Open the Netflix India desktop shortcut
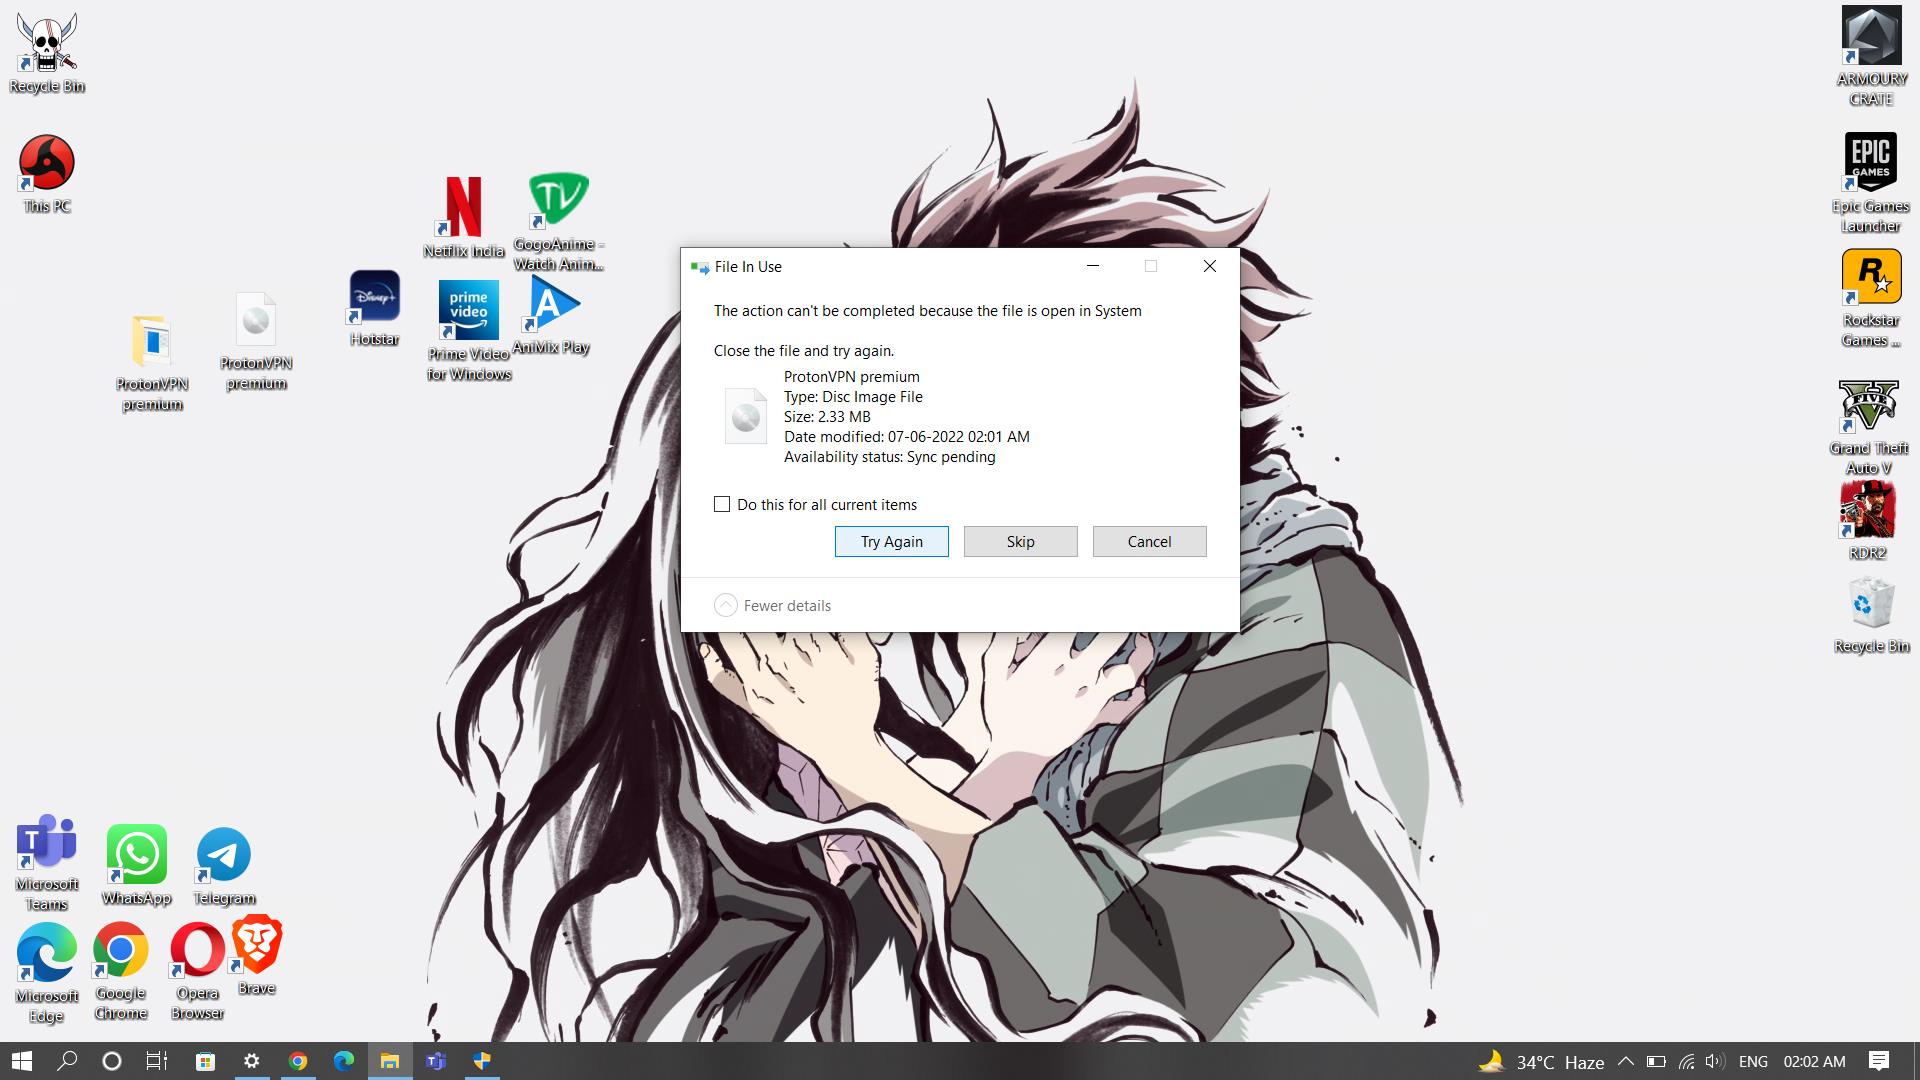This screenshot has height=1080, width=1920. click(x=463, y=207)
